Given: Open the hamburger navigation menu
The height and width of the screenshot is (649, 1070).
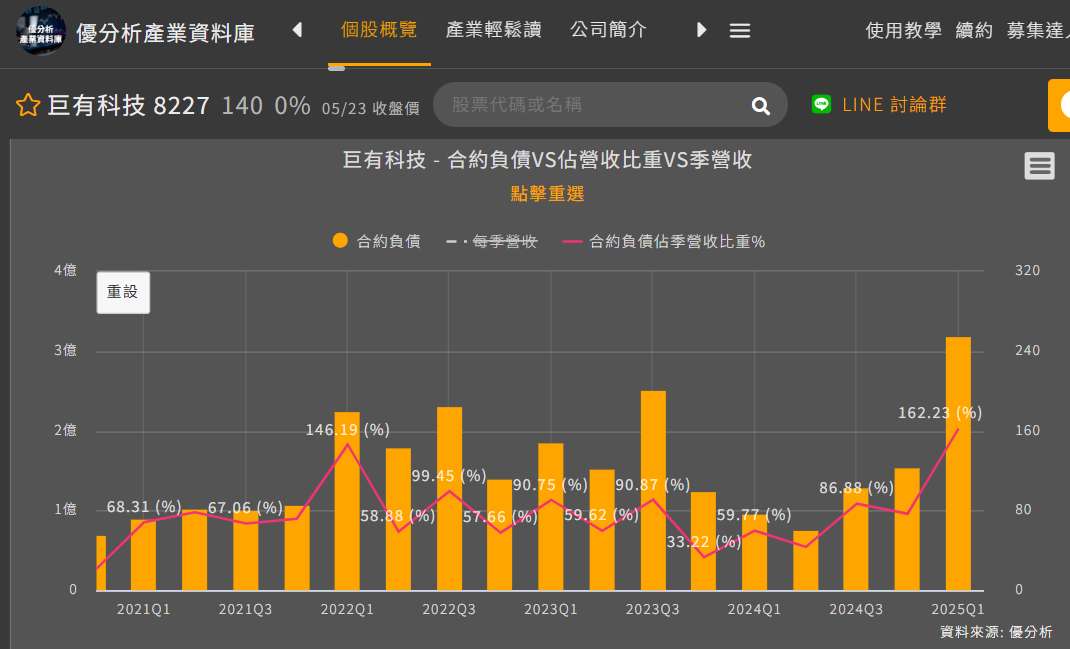Looking at the screenshot, I should [740, 31].
